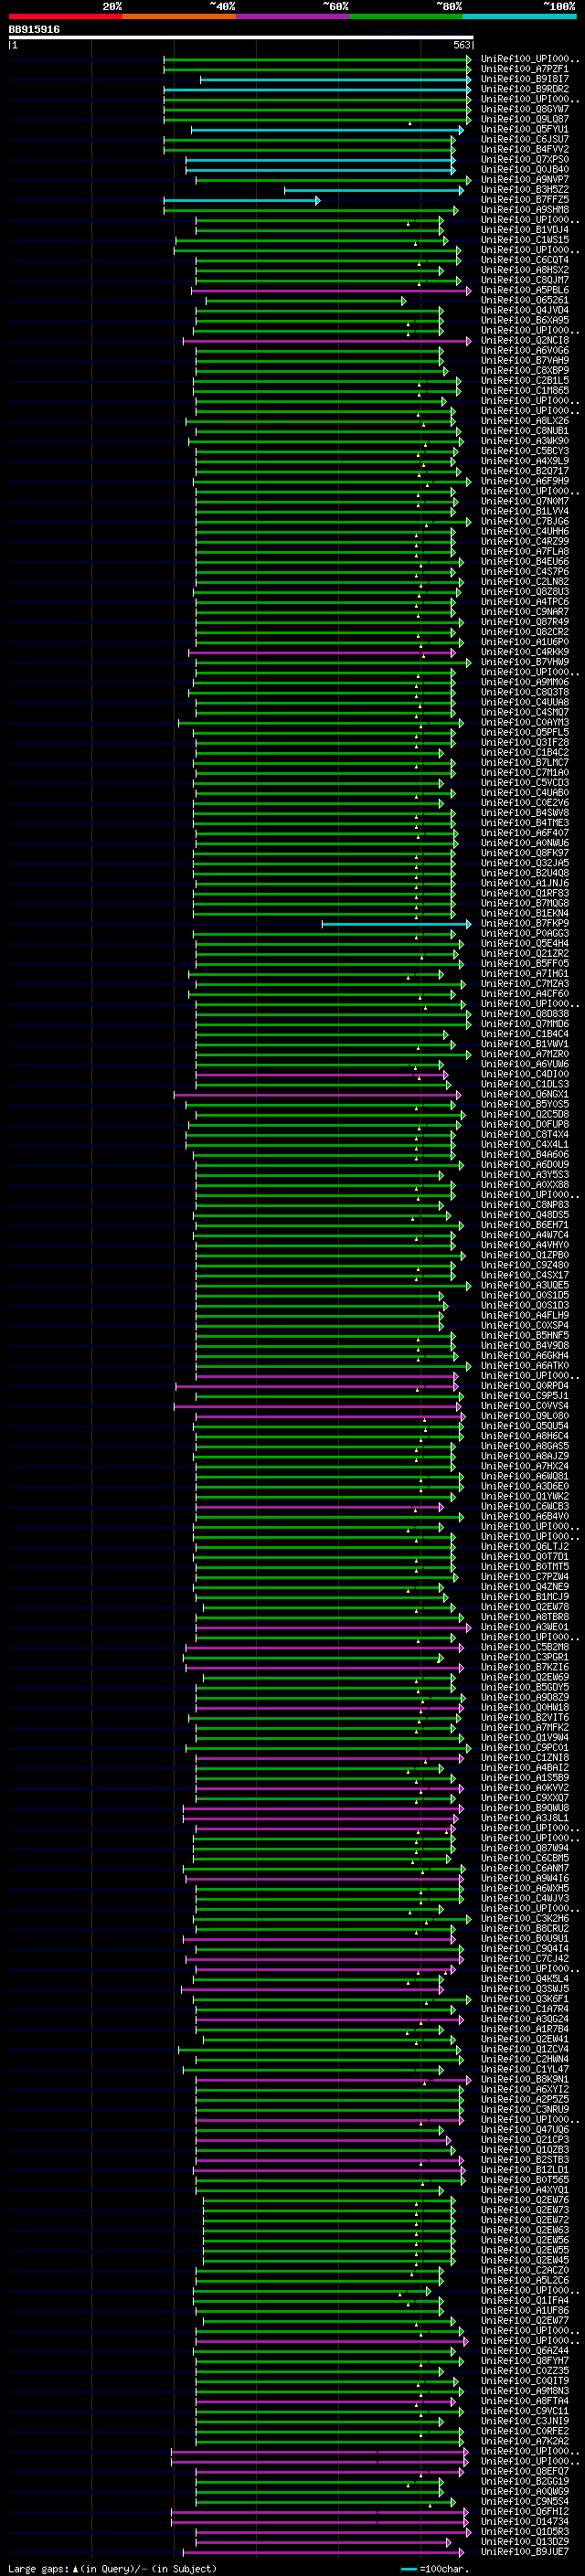Click hit label UniRef100_Q6AZ44
585x2576 pixels.
coord(525,2351)
